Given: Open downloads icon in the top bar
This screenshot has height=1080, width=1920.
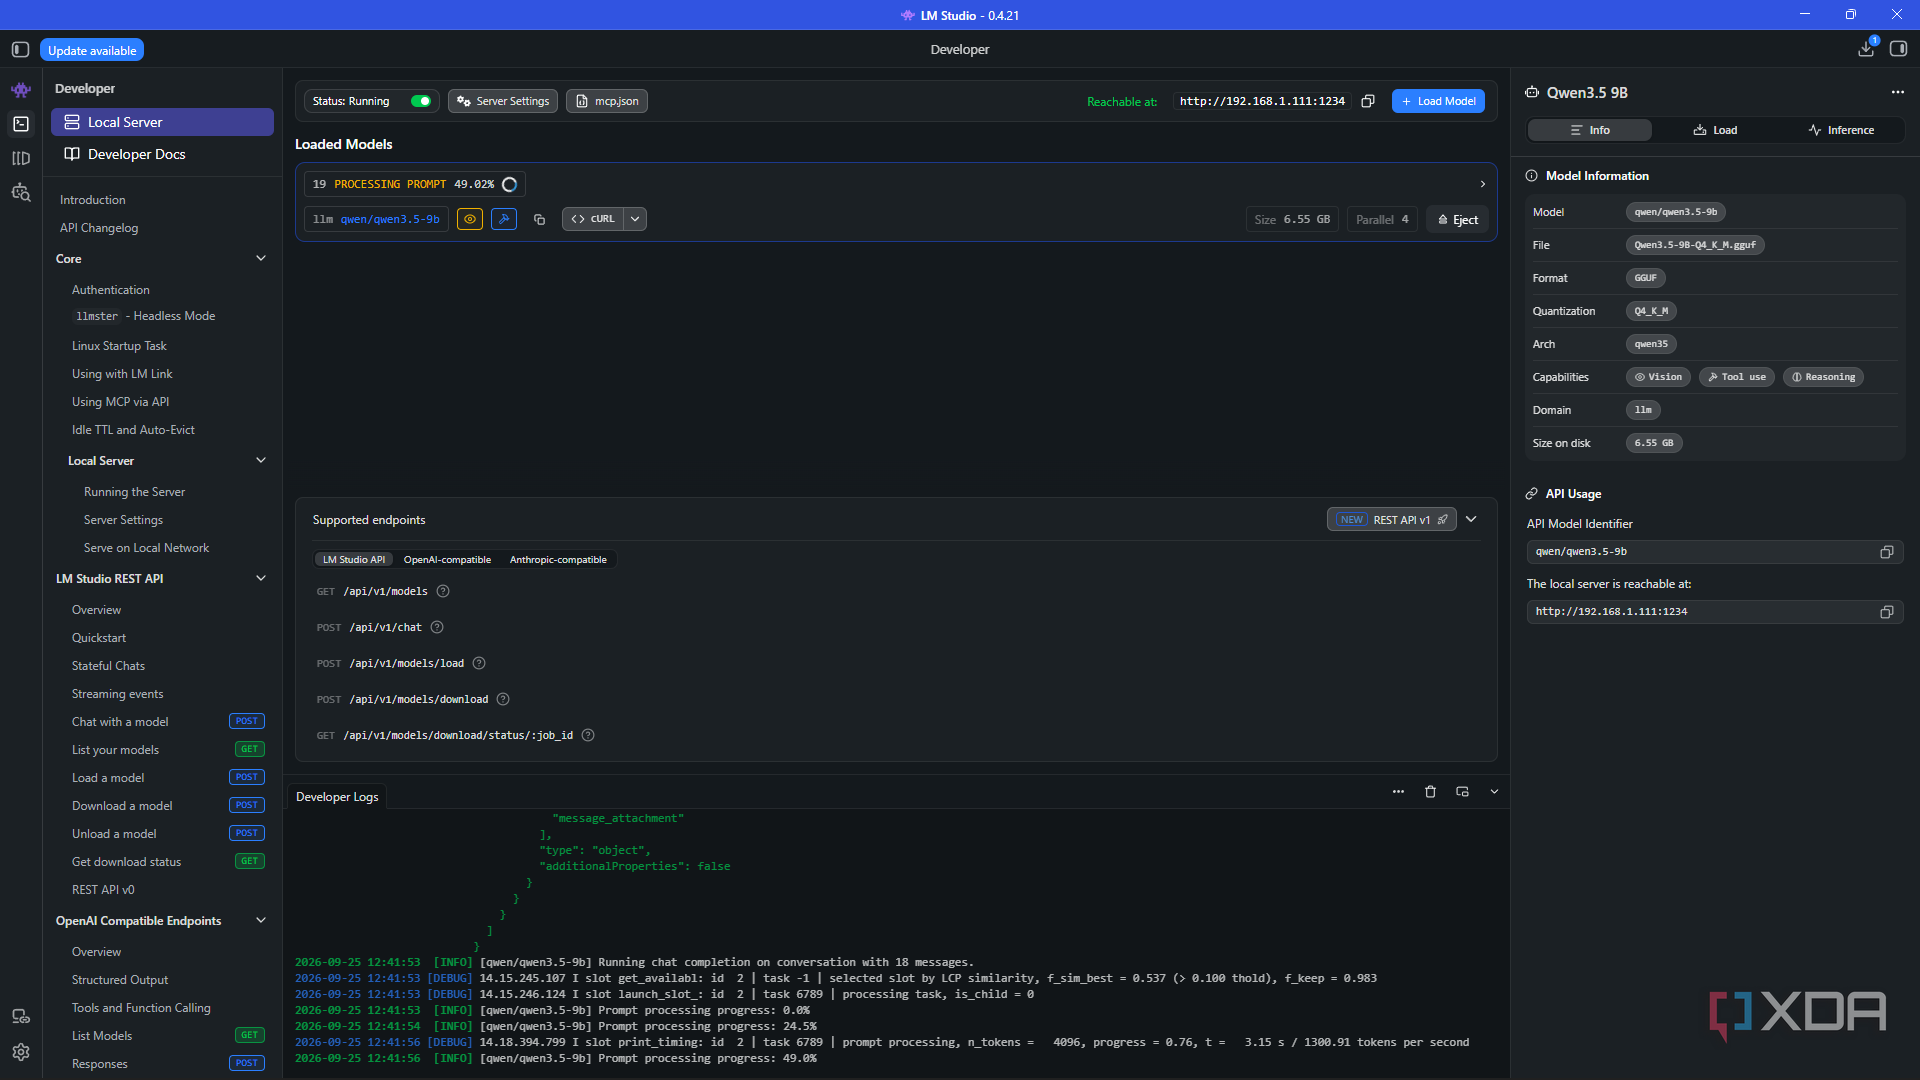Looking at the screenshot, I should click(1866, 49).
